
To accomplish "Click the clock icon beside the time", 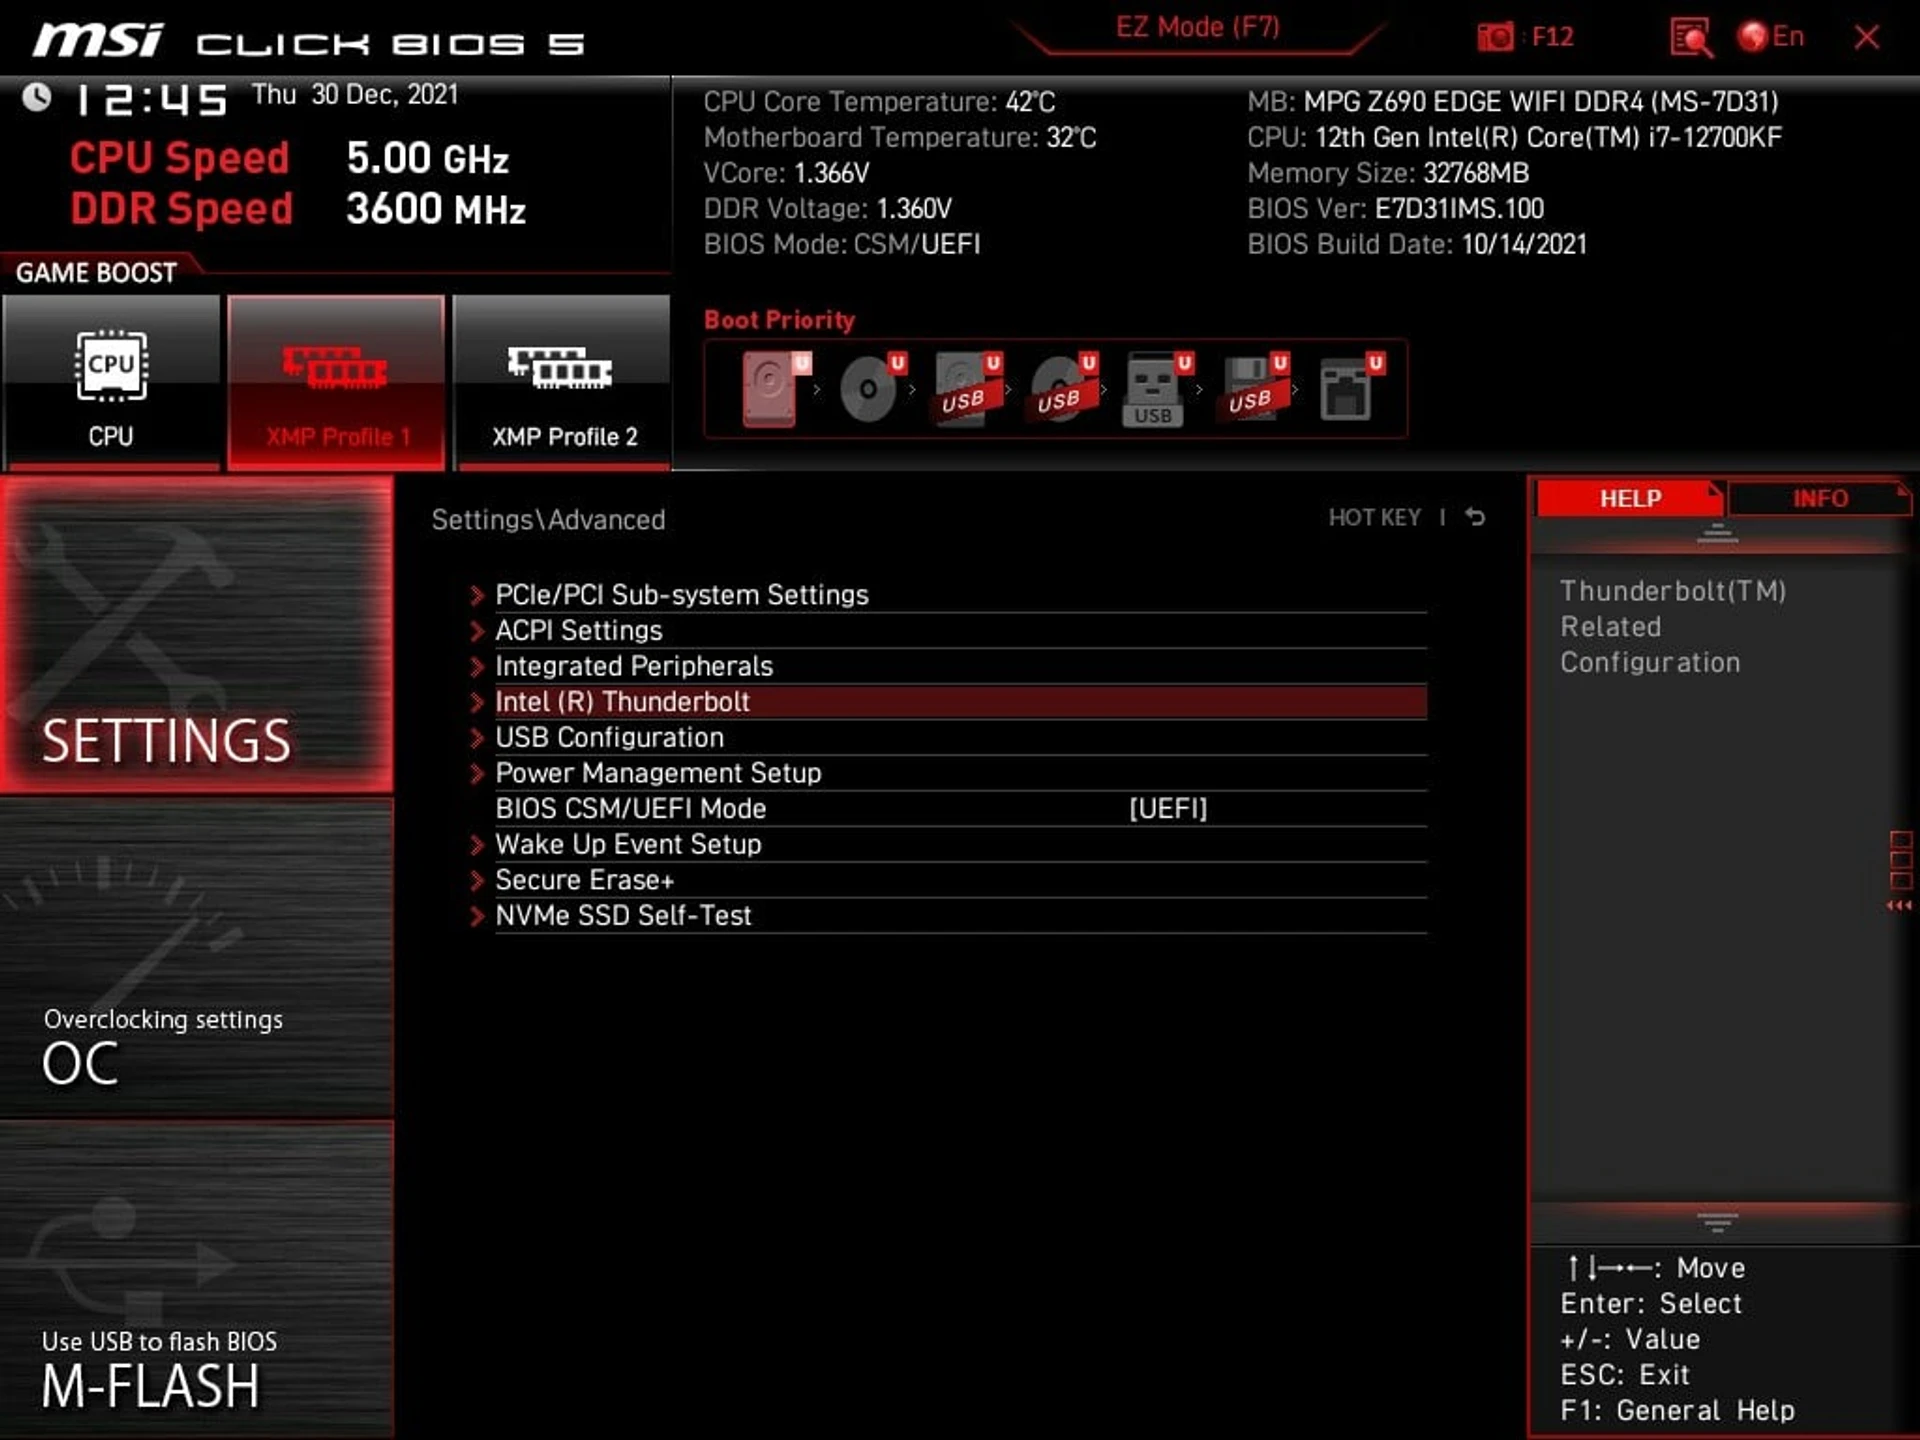I will coord(37,97).
